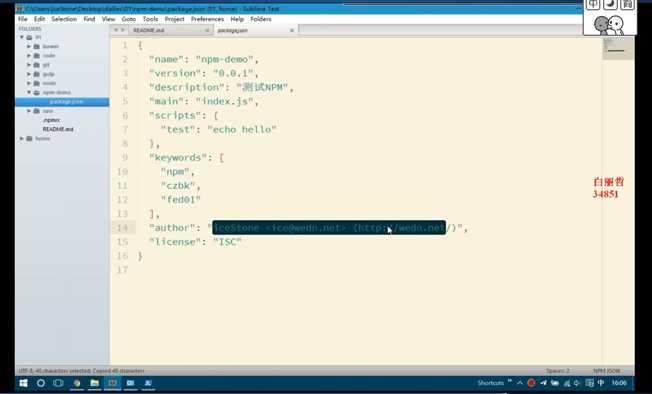This screenshot has height=394, width=652.
Task: Show hidden tray icons chevron
Action: click(520, 383)
